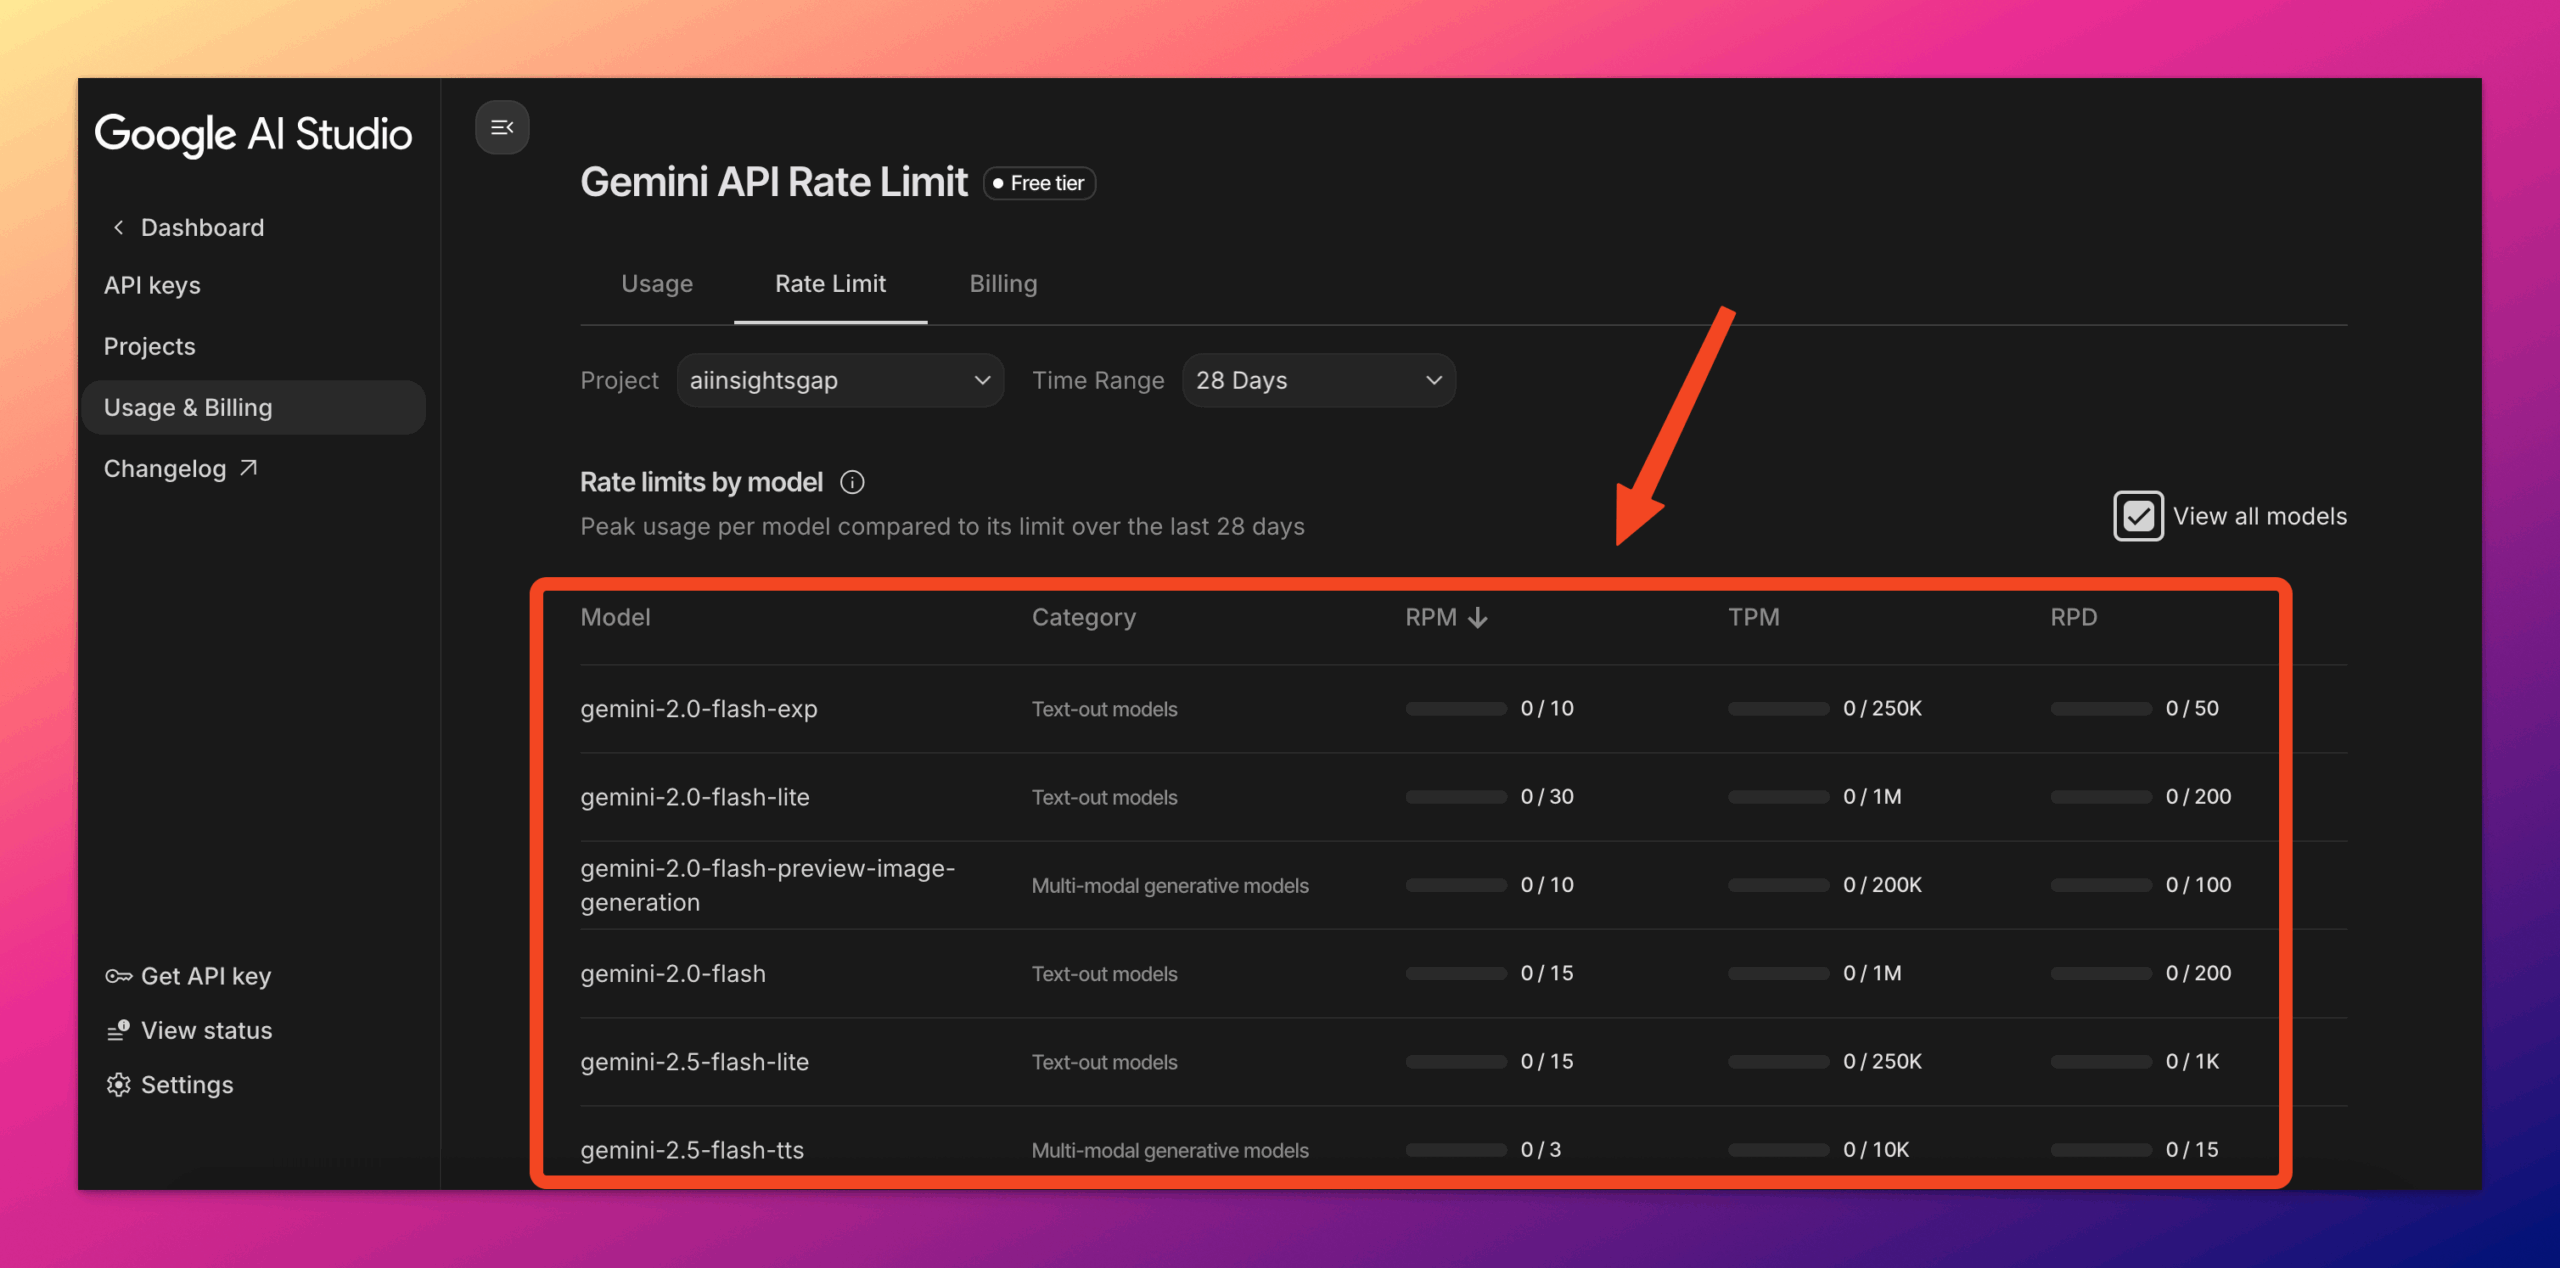The width and height of the screenshot is (2560, 1268).
Task: Open Settings via the gear icon
Action: 117,1084
